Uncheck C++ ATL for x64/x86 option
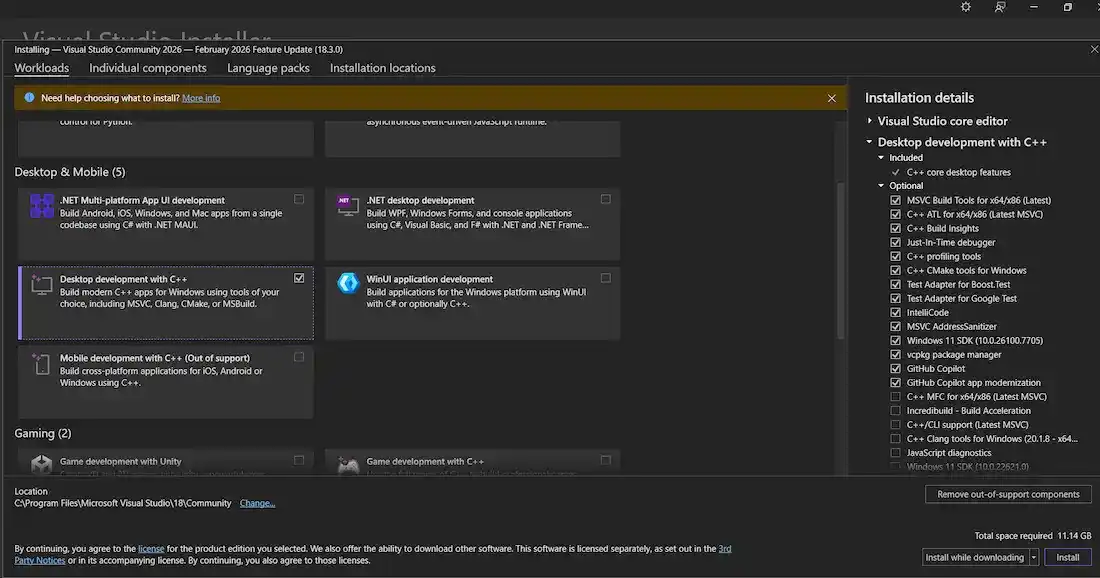 pos(895,214)
